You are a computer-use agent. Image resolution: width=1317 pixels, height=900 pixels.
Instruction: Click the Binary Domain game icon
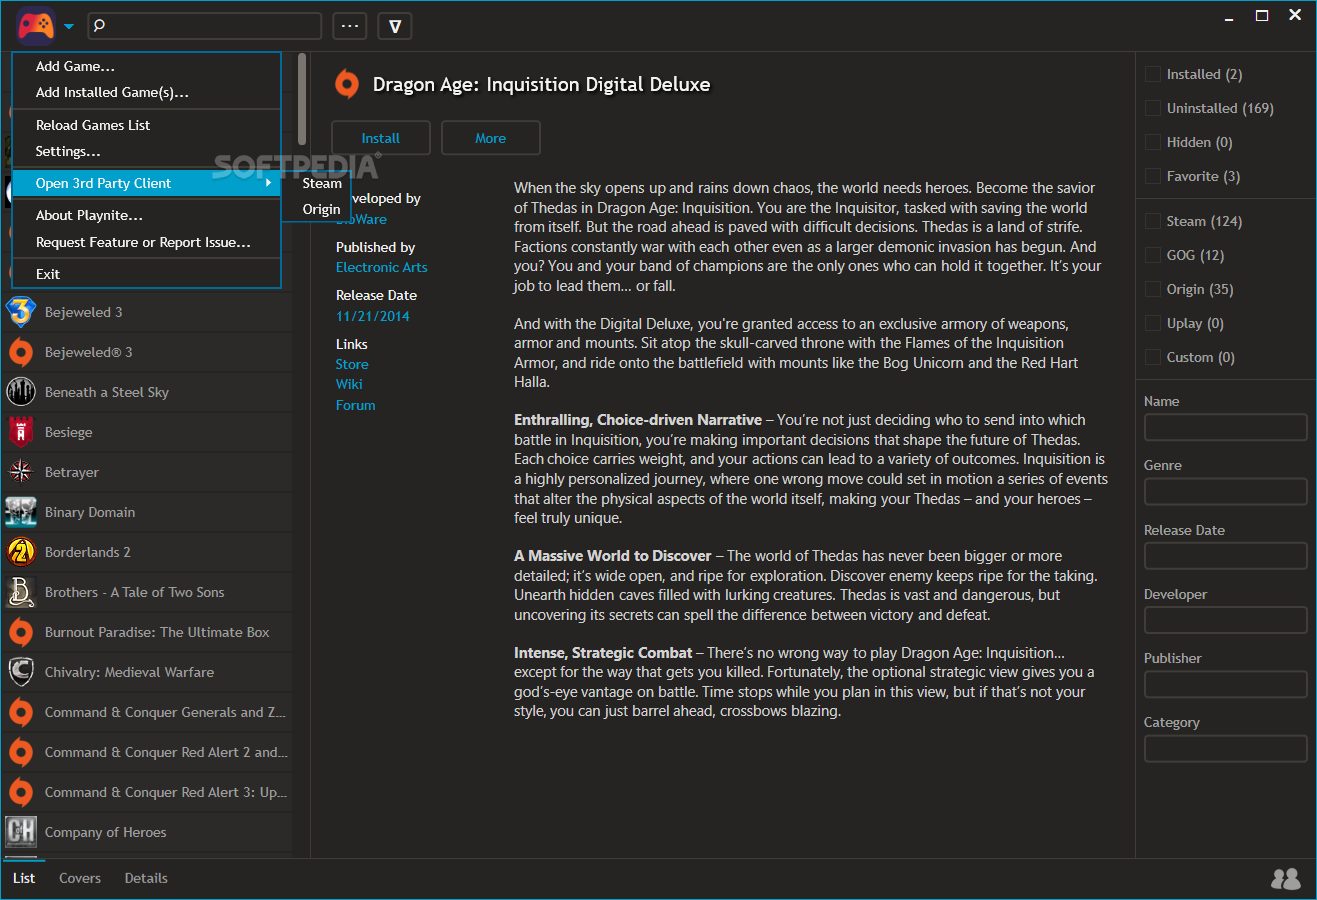click(x=21, y=512)
